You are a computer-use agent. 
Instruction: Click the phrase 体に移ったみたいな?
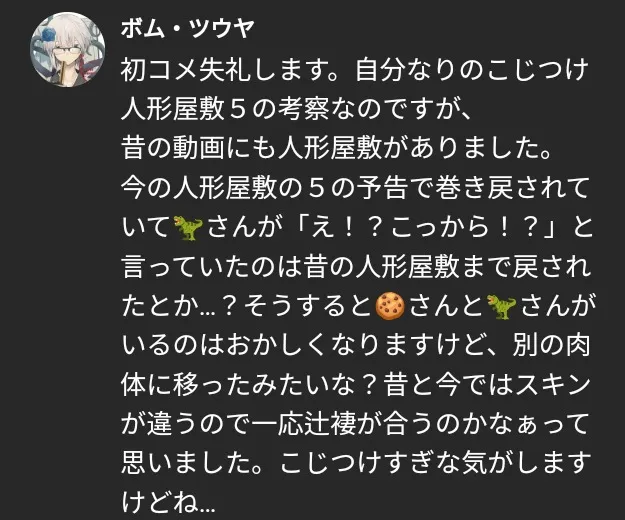pyautogui.click(x=248, y=385)
